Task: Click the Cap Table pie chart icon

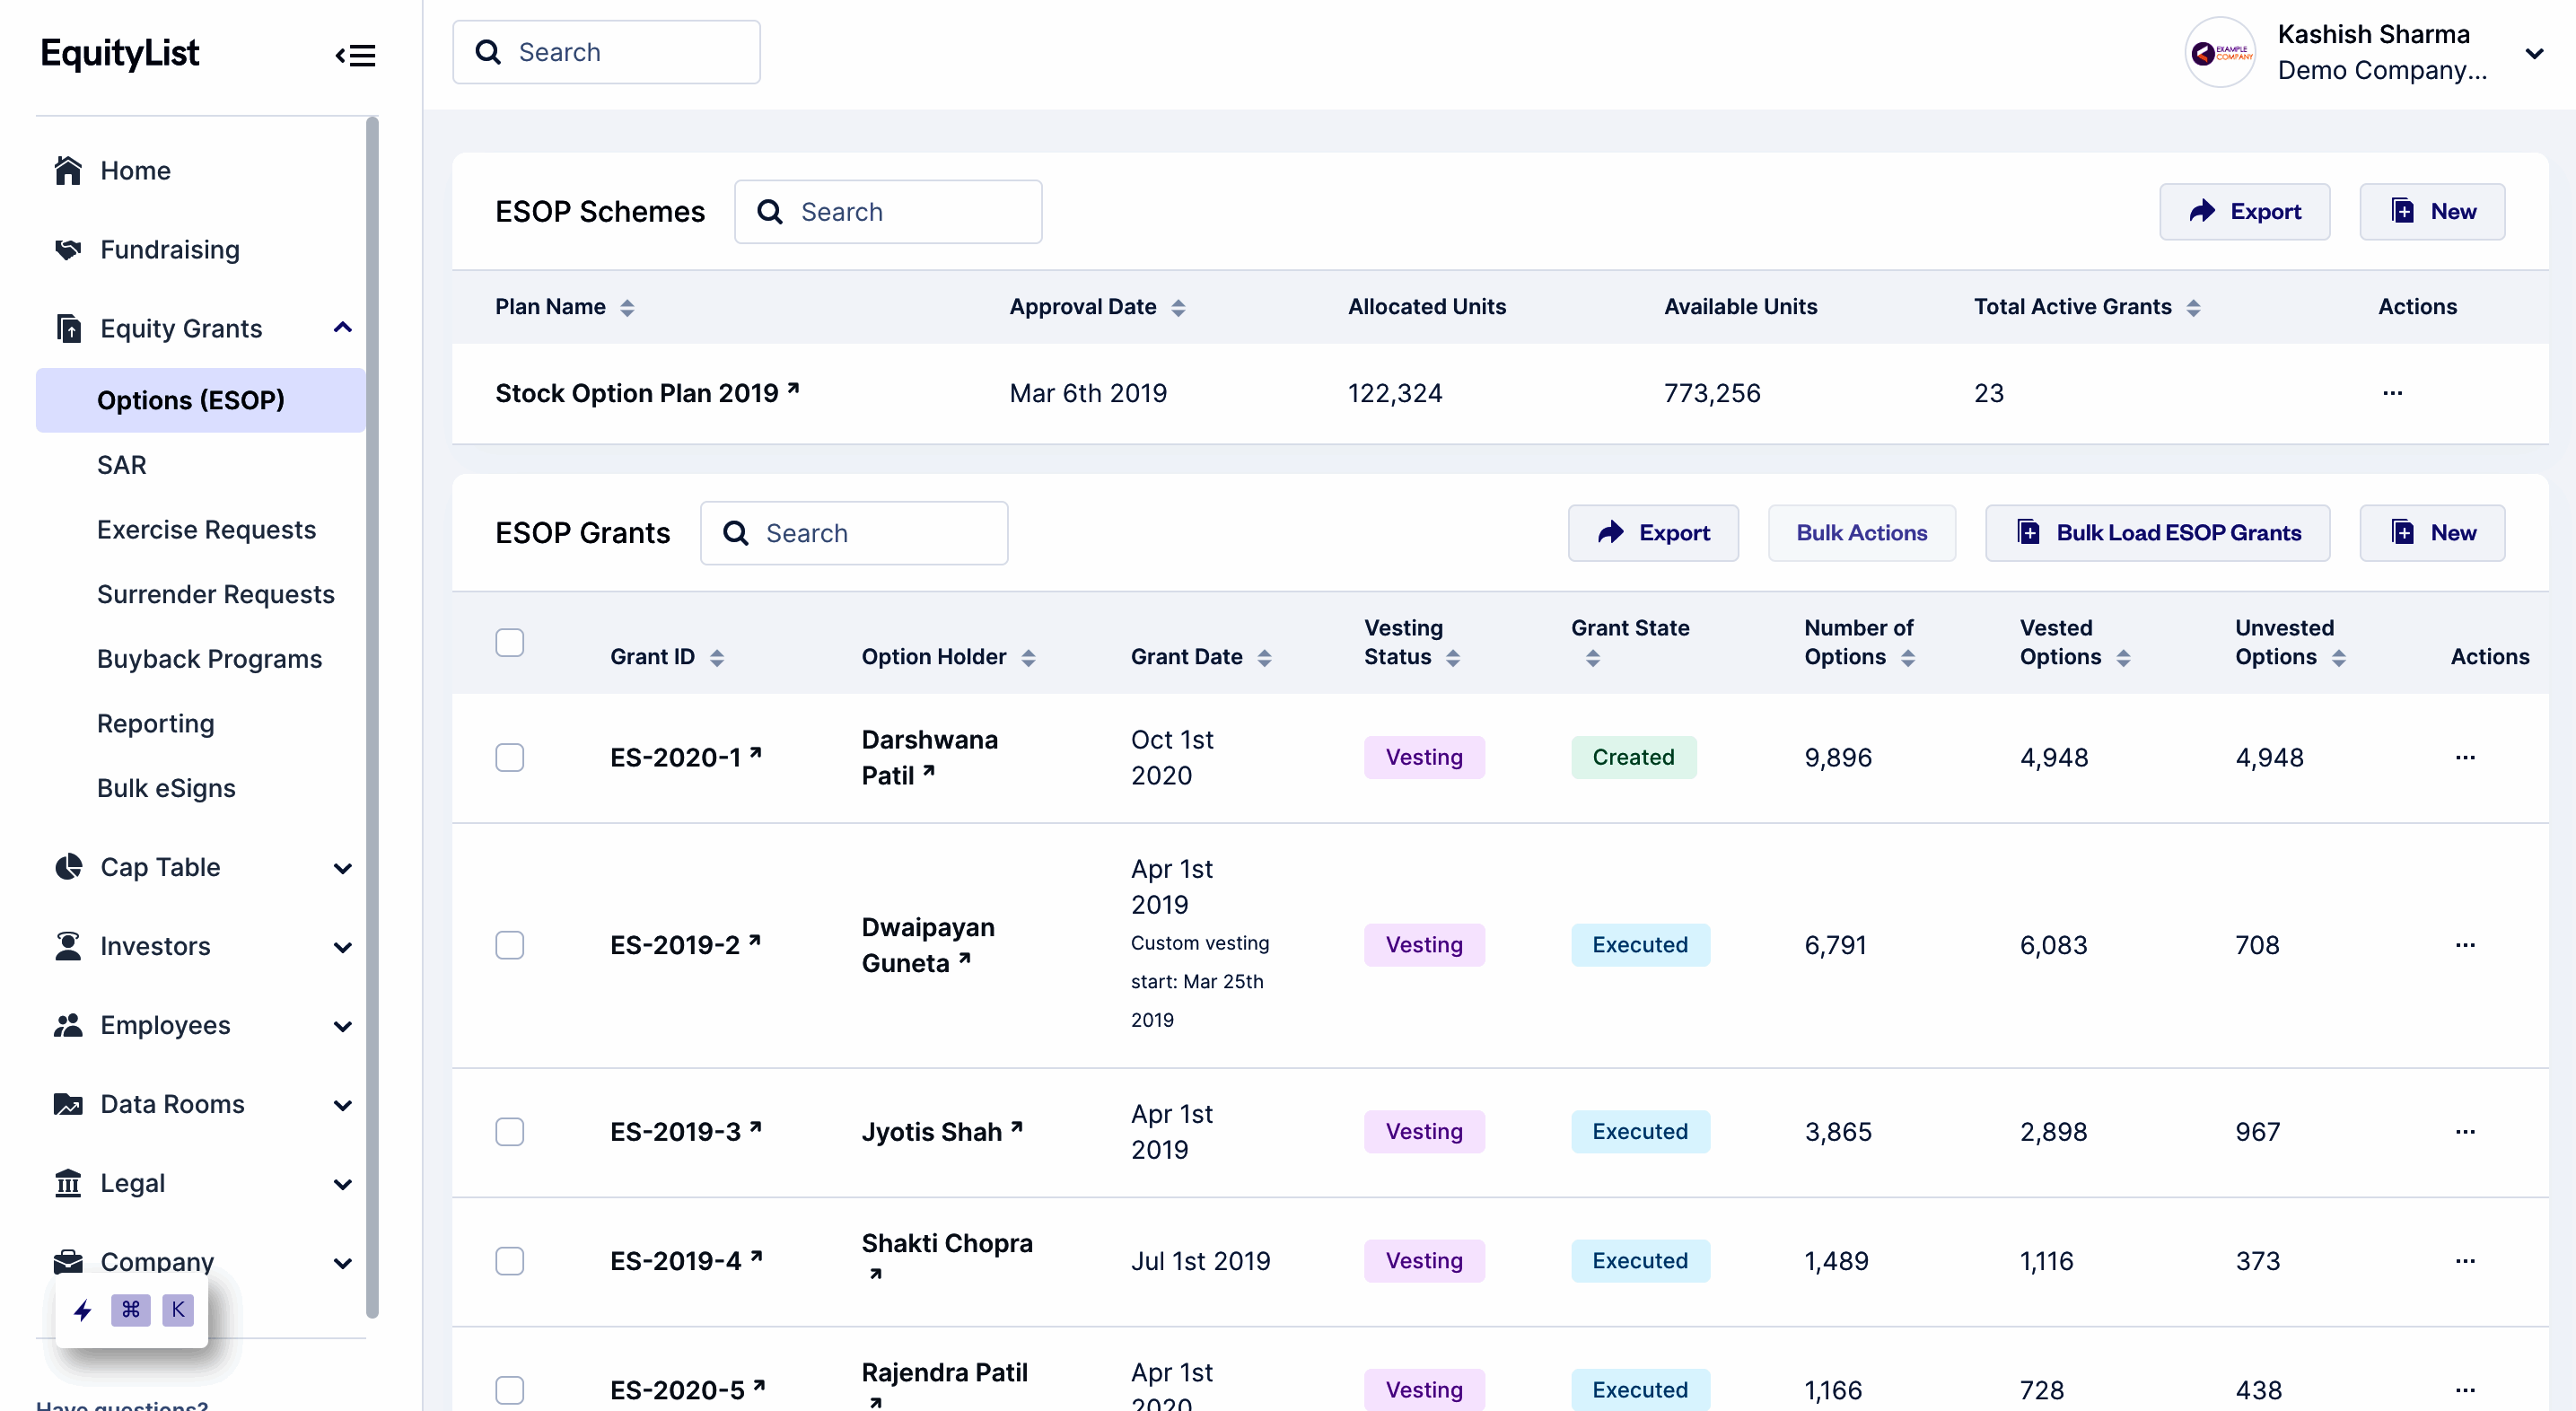Action: click(67, 867)
